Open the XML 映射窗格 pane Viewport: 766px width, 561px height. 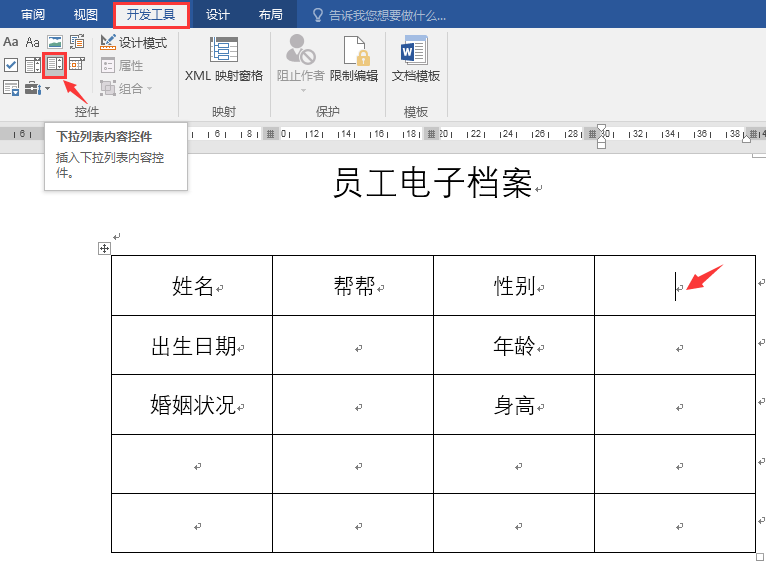click(x=224, y=59)
